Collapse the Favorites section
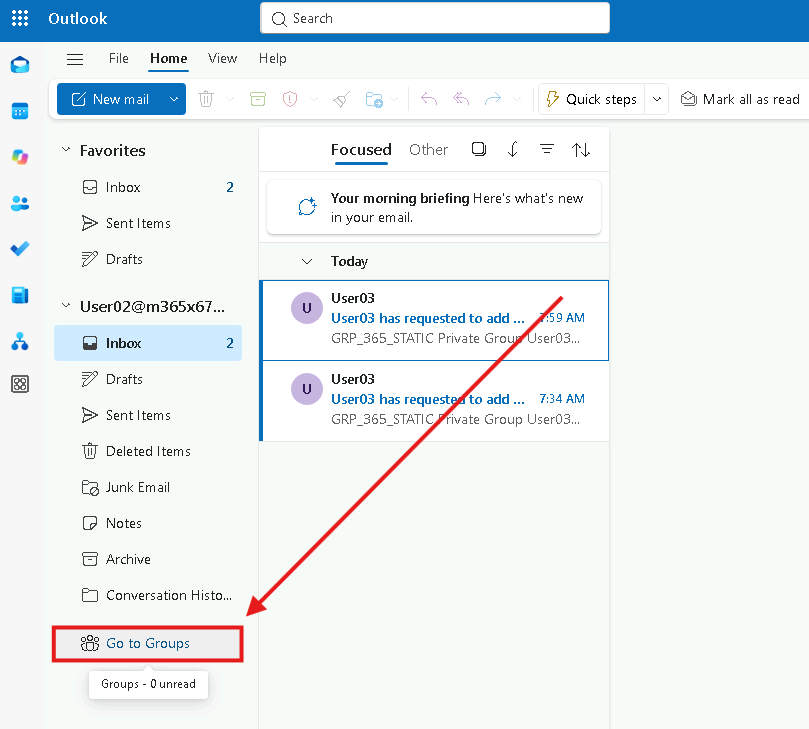809x729 pixels. pyautogui.click(x=66, y=150)
